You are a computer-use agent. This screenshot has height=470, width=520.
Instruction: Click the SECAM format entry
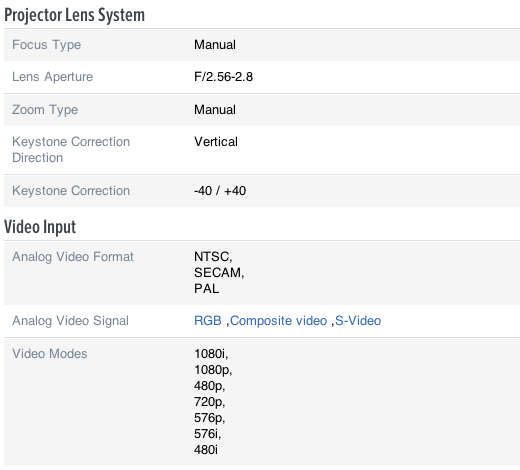(219, 273)
